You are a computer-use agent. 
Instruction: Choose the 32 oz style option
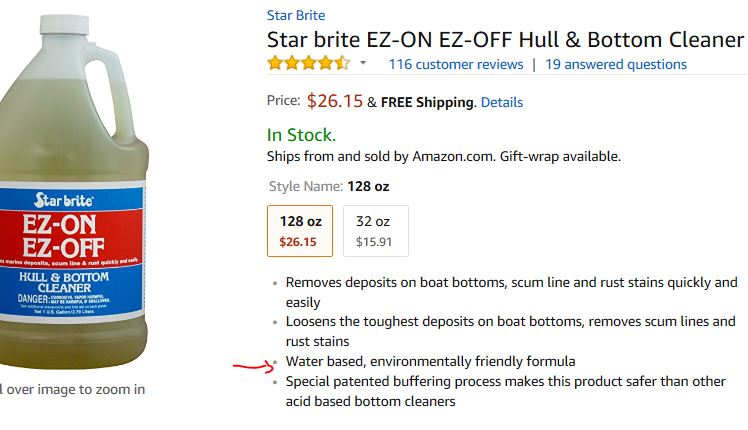(x=376, y=231)
